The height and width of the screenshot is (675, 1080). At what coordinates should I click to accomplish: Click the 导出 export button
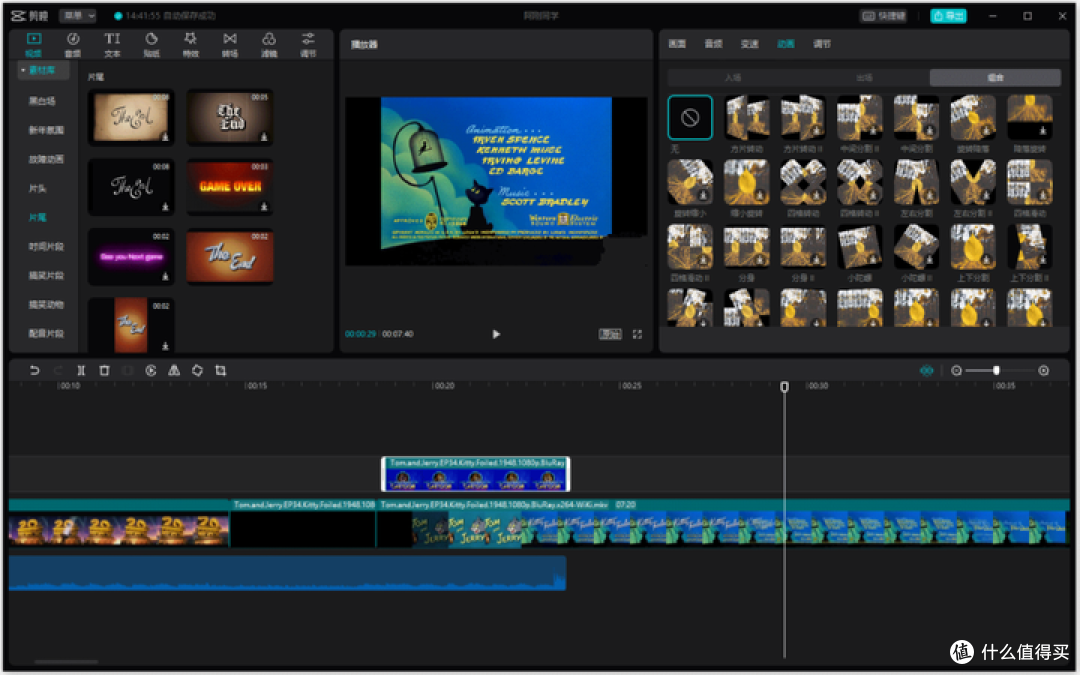948,15
